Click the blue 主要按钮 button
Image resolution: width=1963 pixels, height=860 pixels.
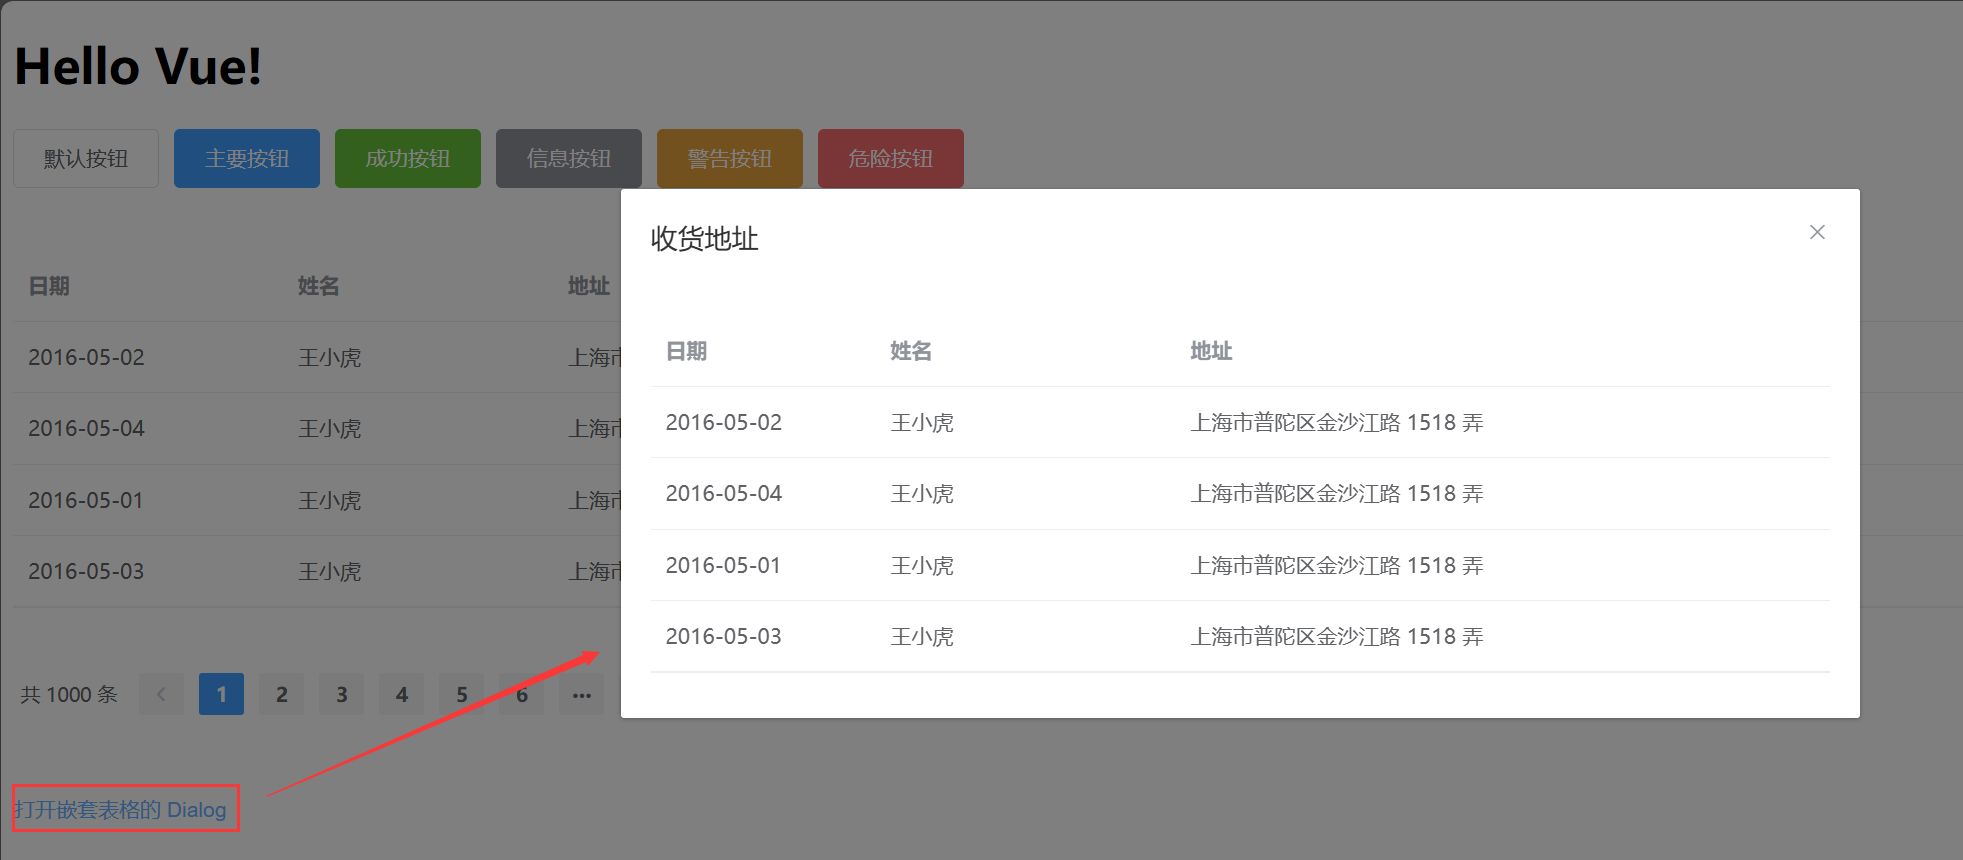[247, 158]
